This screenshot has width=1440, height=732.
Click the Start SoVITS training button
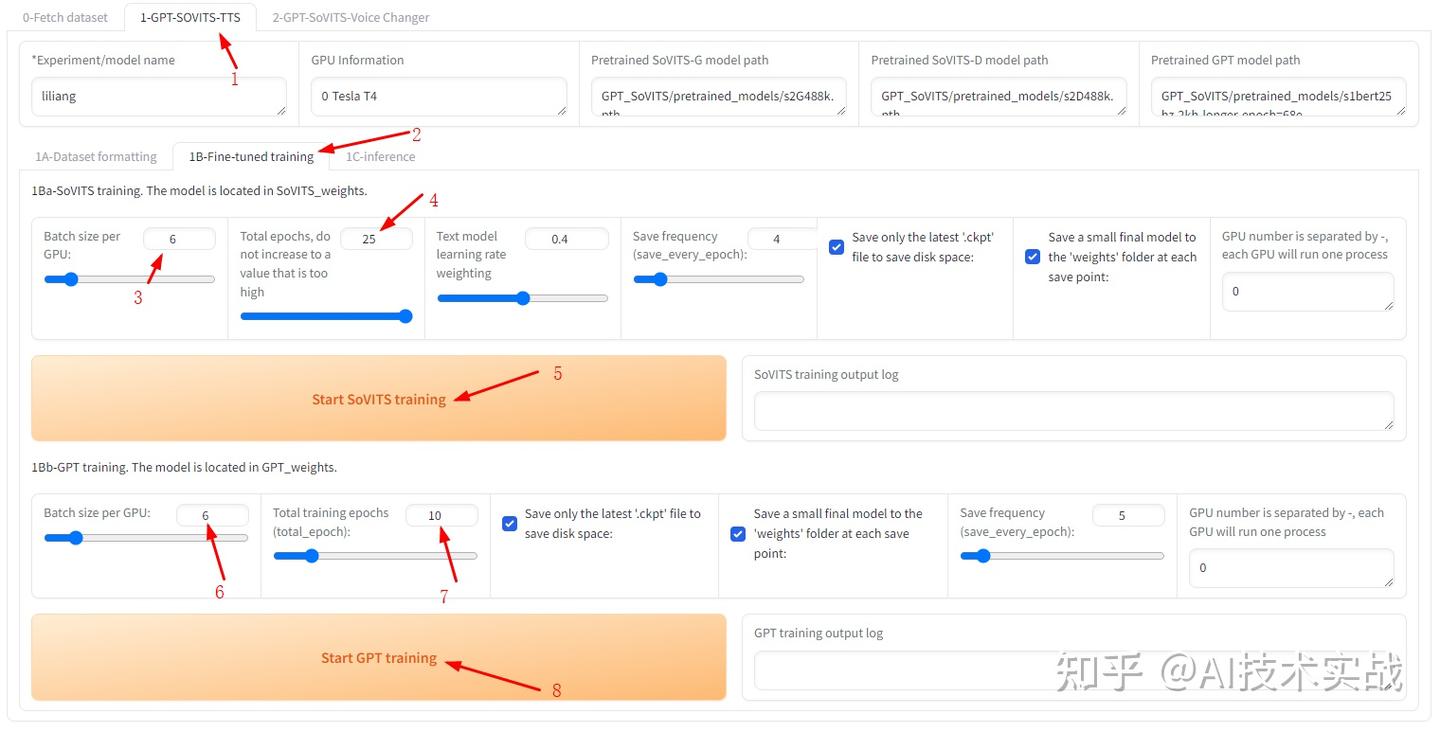point(379,398)
